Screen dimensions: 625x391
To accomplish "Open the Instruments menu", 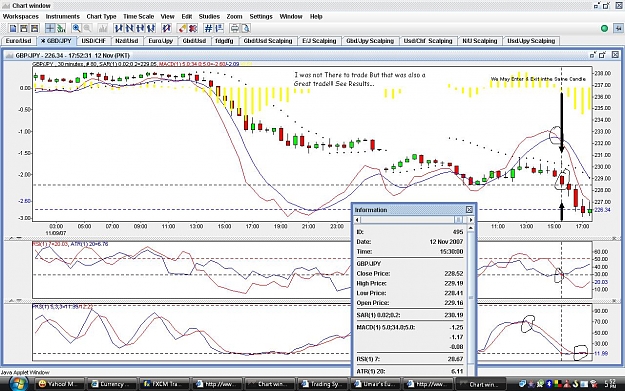I will coord(63,16).
